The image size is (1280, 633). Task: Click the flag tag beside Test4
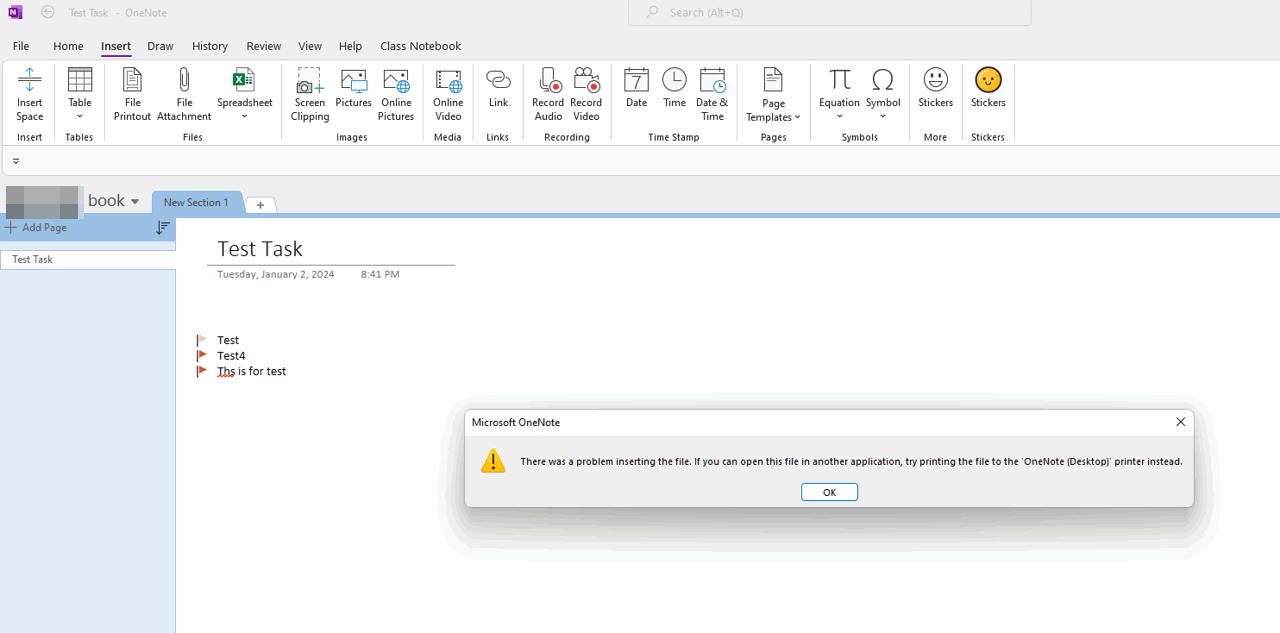(202, 355)
